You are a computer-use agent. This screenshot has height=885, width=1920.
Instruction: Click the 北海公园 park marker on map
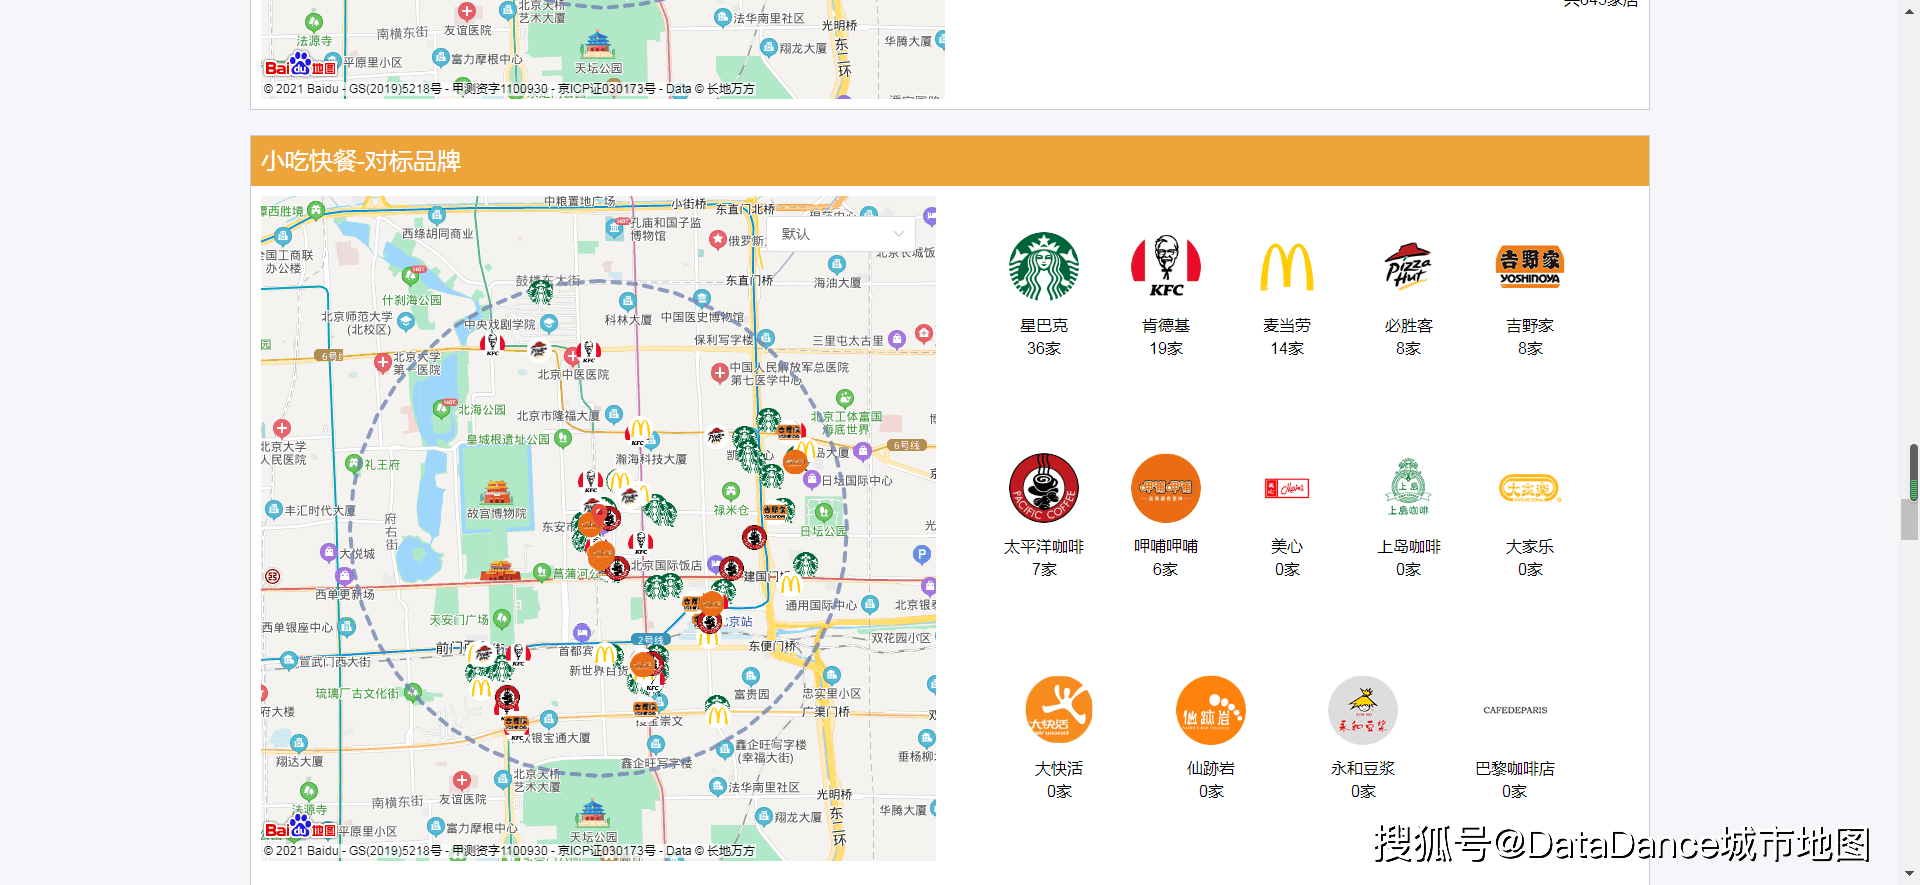point(442,408)
